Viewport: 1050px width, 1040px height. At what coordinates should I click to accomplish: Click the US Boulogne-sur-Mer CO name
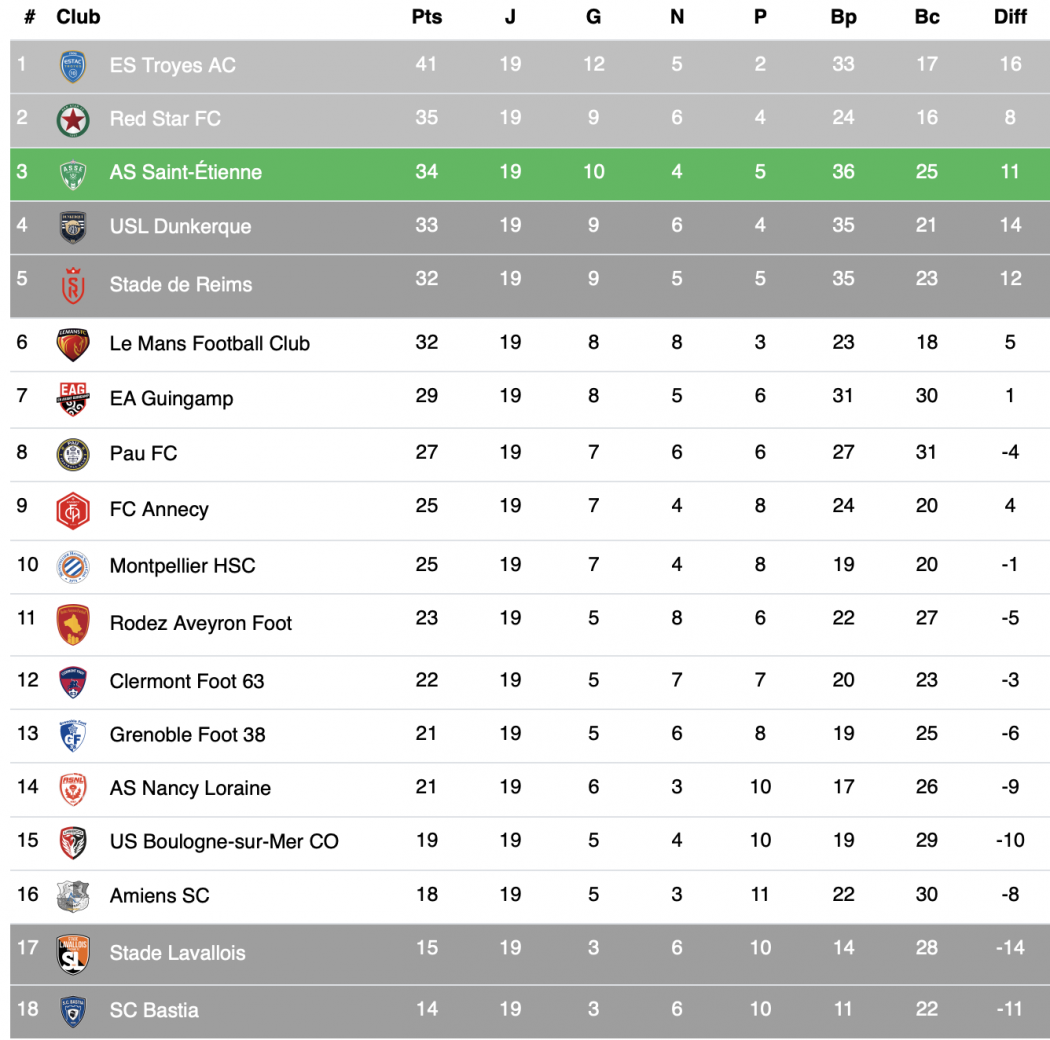tap(224, 841)
